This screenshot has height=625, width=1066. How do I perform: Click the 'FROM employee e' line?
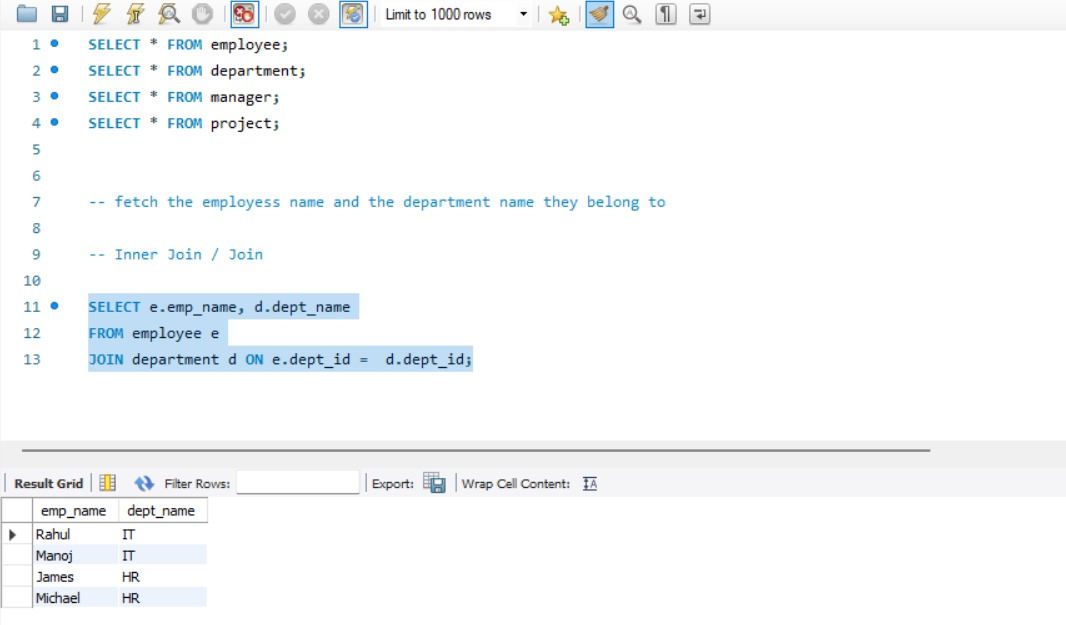pyautogui.click(x=154, y=333)
